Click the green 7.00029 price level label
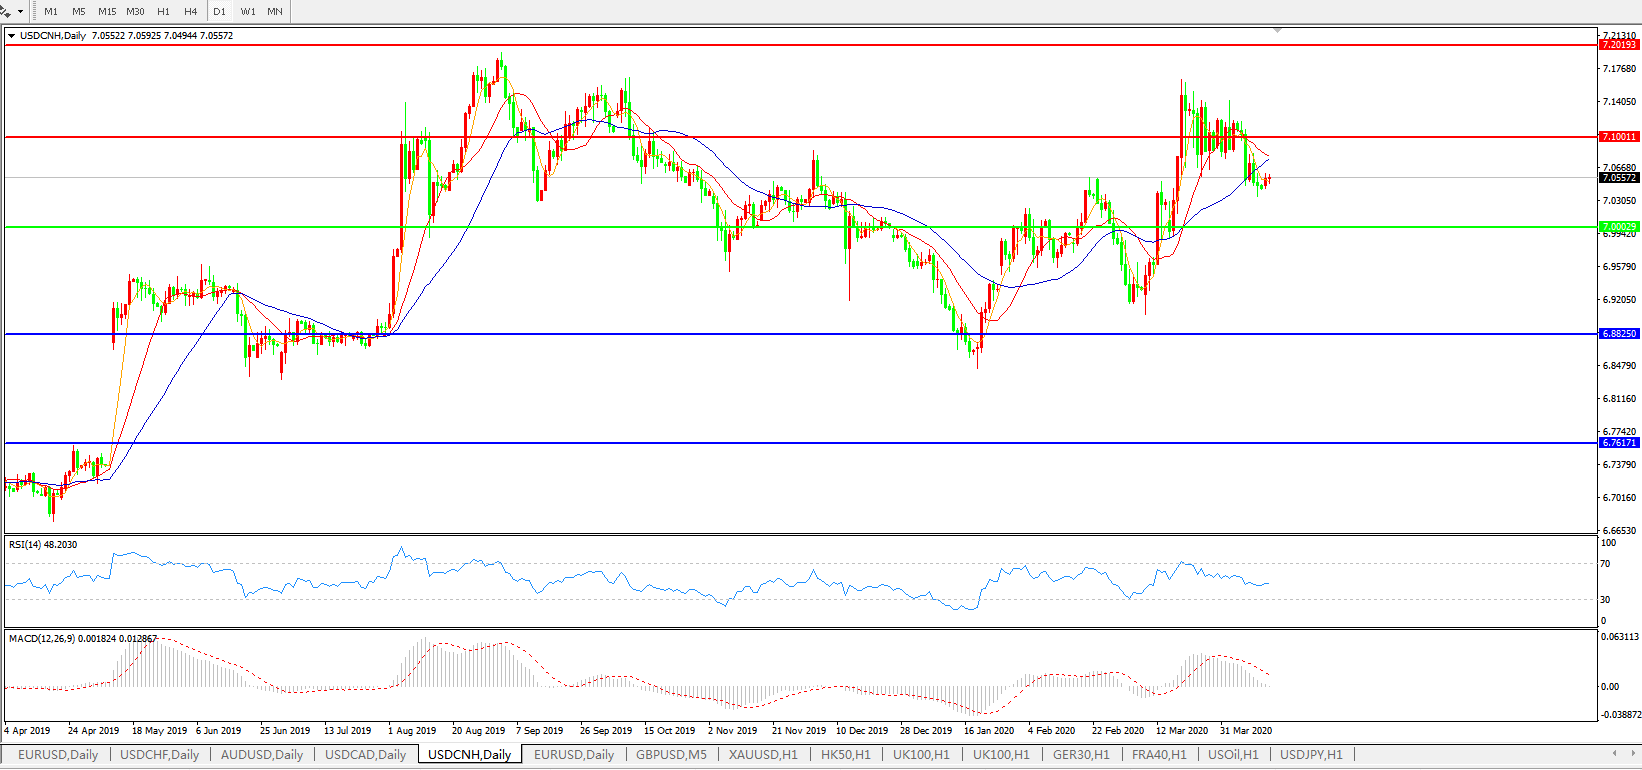Viewport: 1642px width, 770px height. click(1619, 227)
